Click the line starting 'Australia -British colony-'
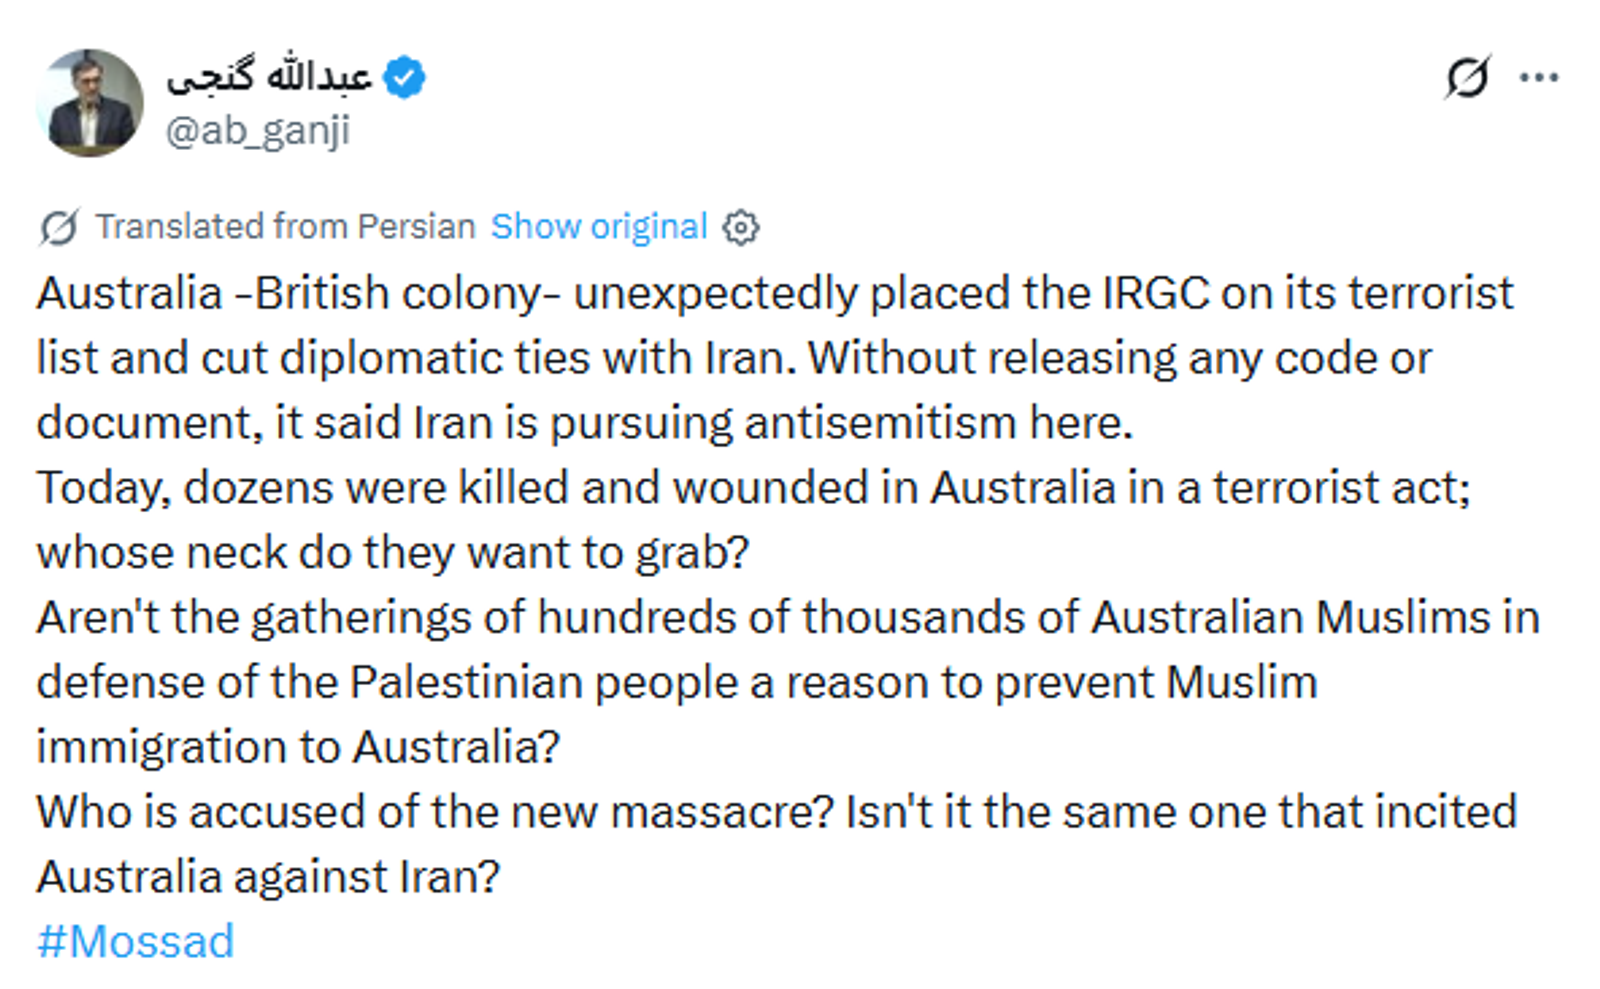Viewport: 1600px width, 989px height. [775, 293]
